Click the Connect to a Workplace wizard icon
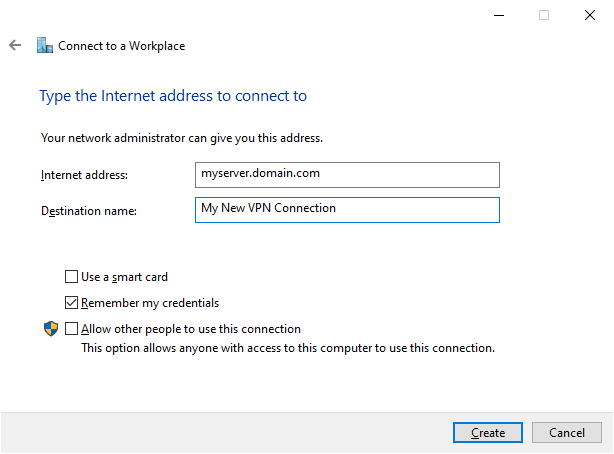Viewport: 614px width, 454px height. point(44,45)
